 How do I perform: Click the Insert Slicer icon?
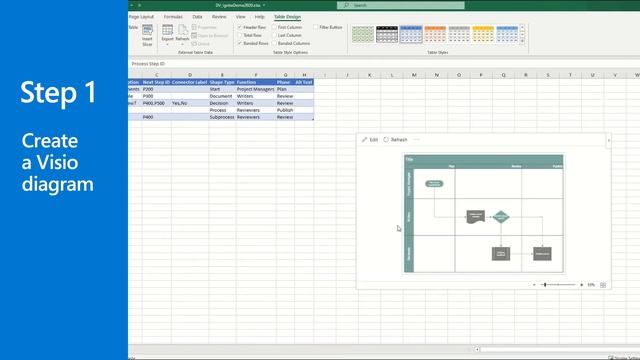[147, 30]
